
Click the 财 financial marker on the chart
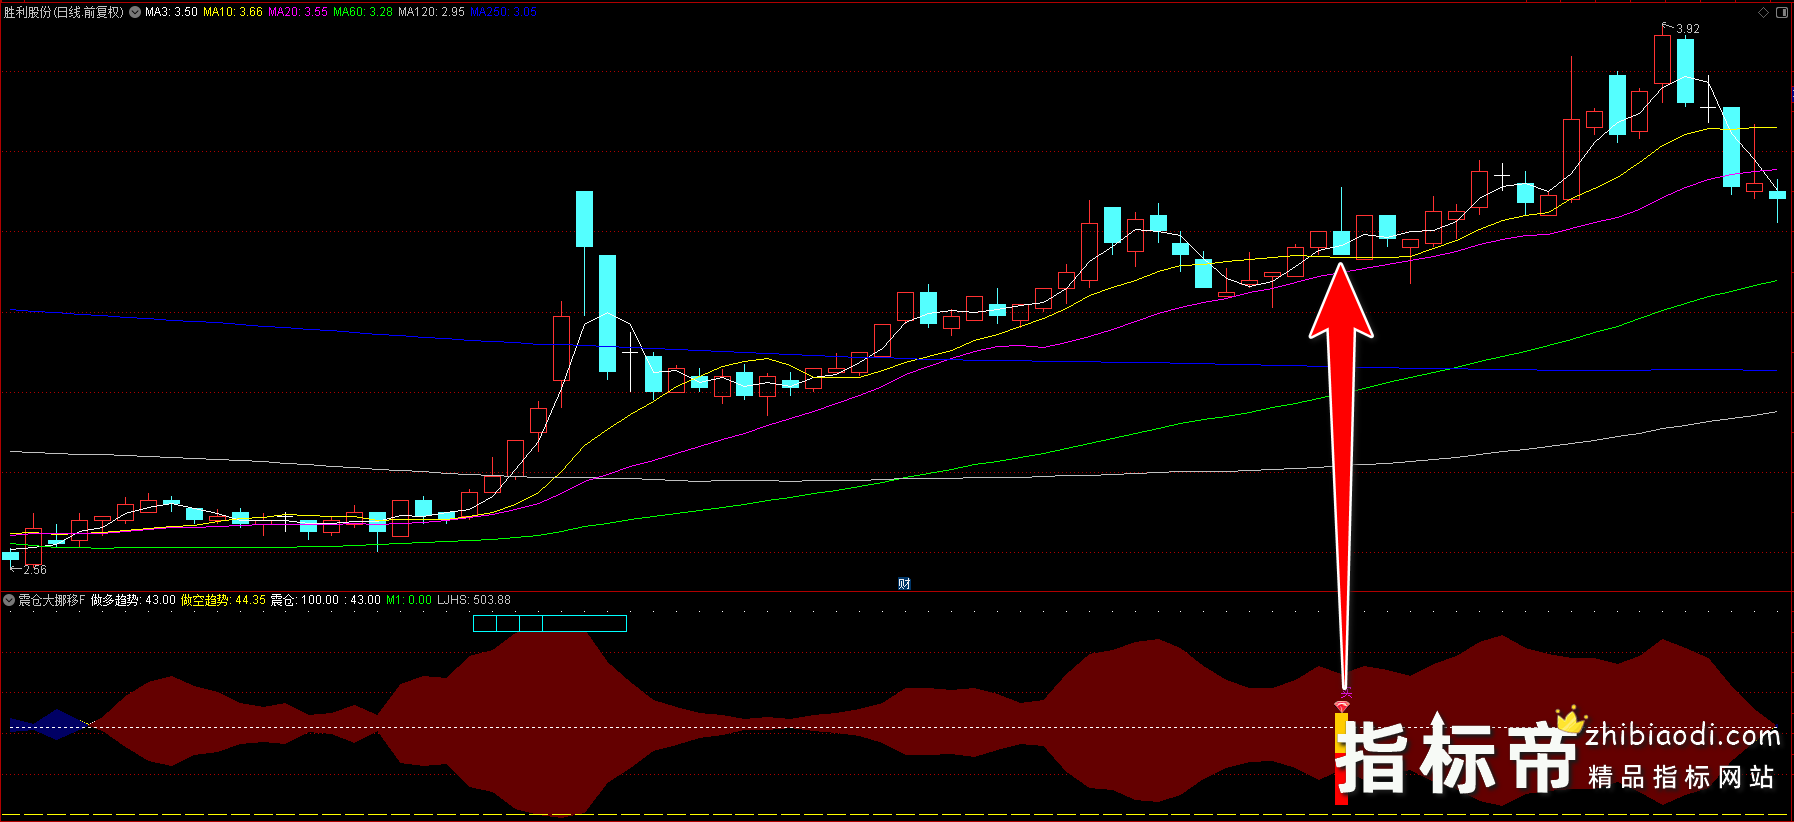coord(904,584)
